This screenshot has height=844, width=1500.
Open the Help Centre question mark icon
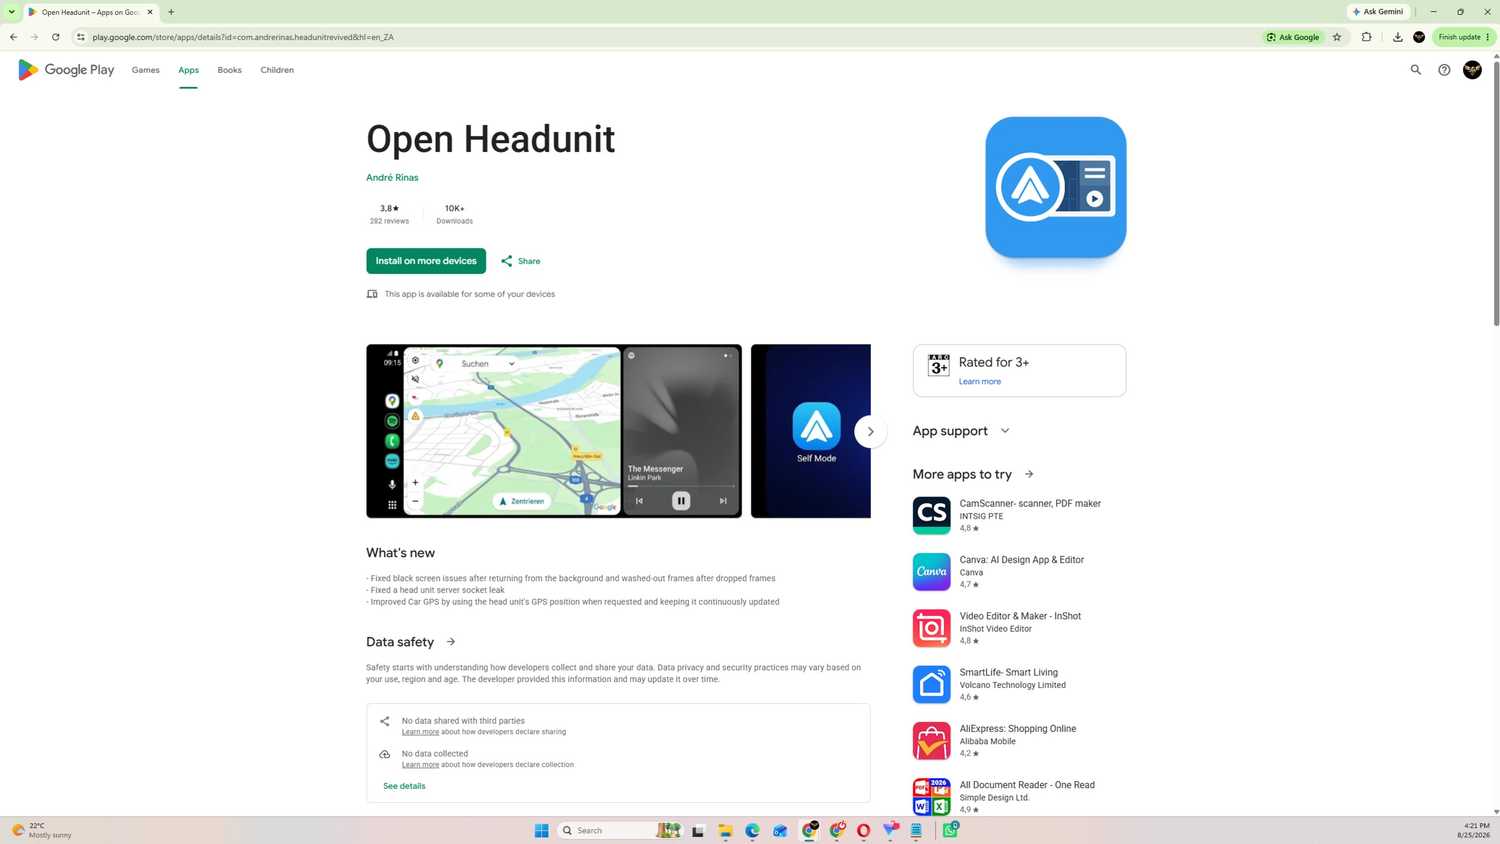[1443, 70]
